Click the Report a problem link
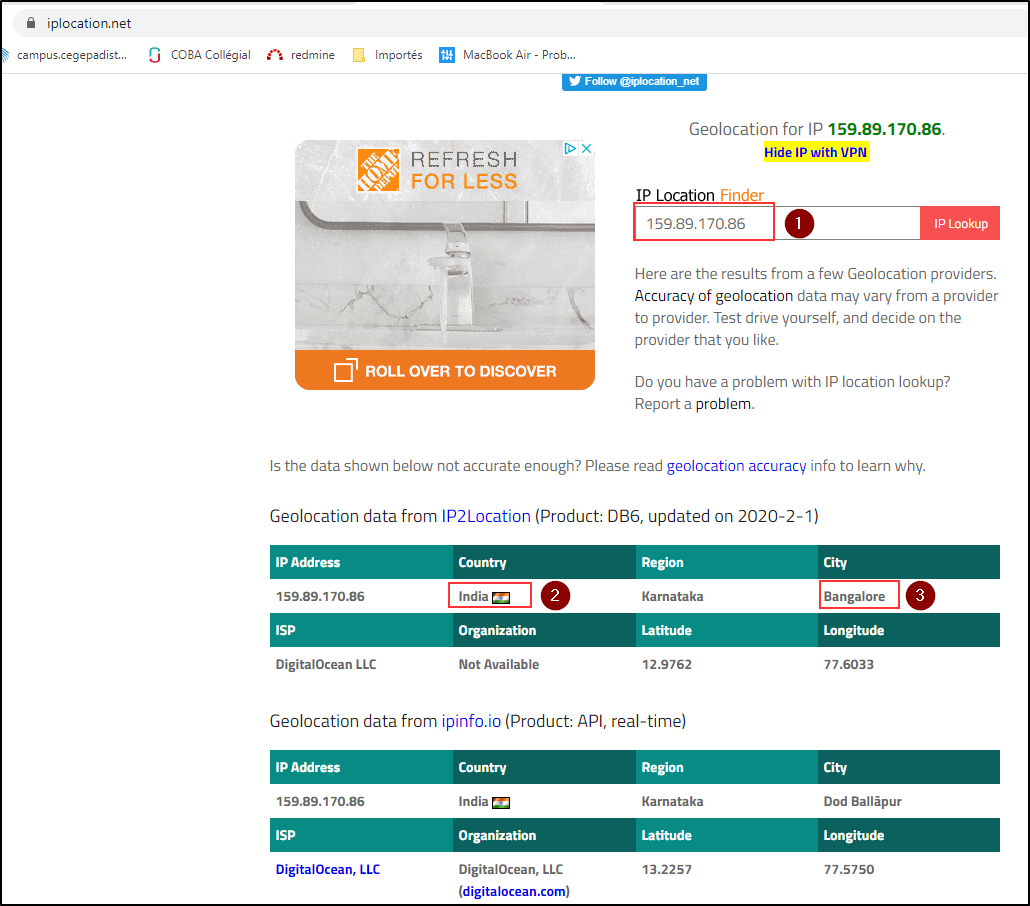The height and width of the screenshot is (906, 1030). (x=723, y=404)
